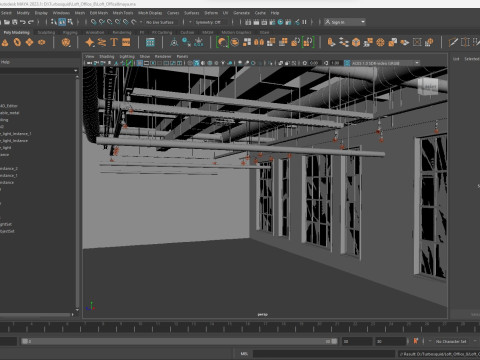Switch to the Rendering shelf tab
The image size is (480, 360).
122,32
